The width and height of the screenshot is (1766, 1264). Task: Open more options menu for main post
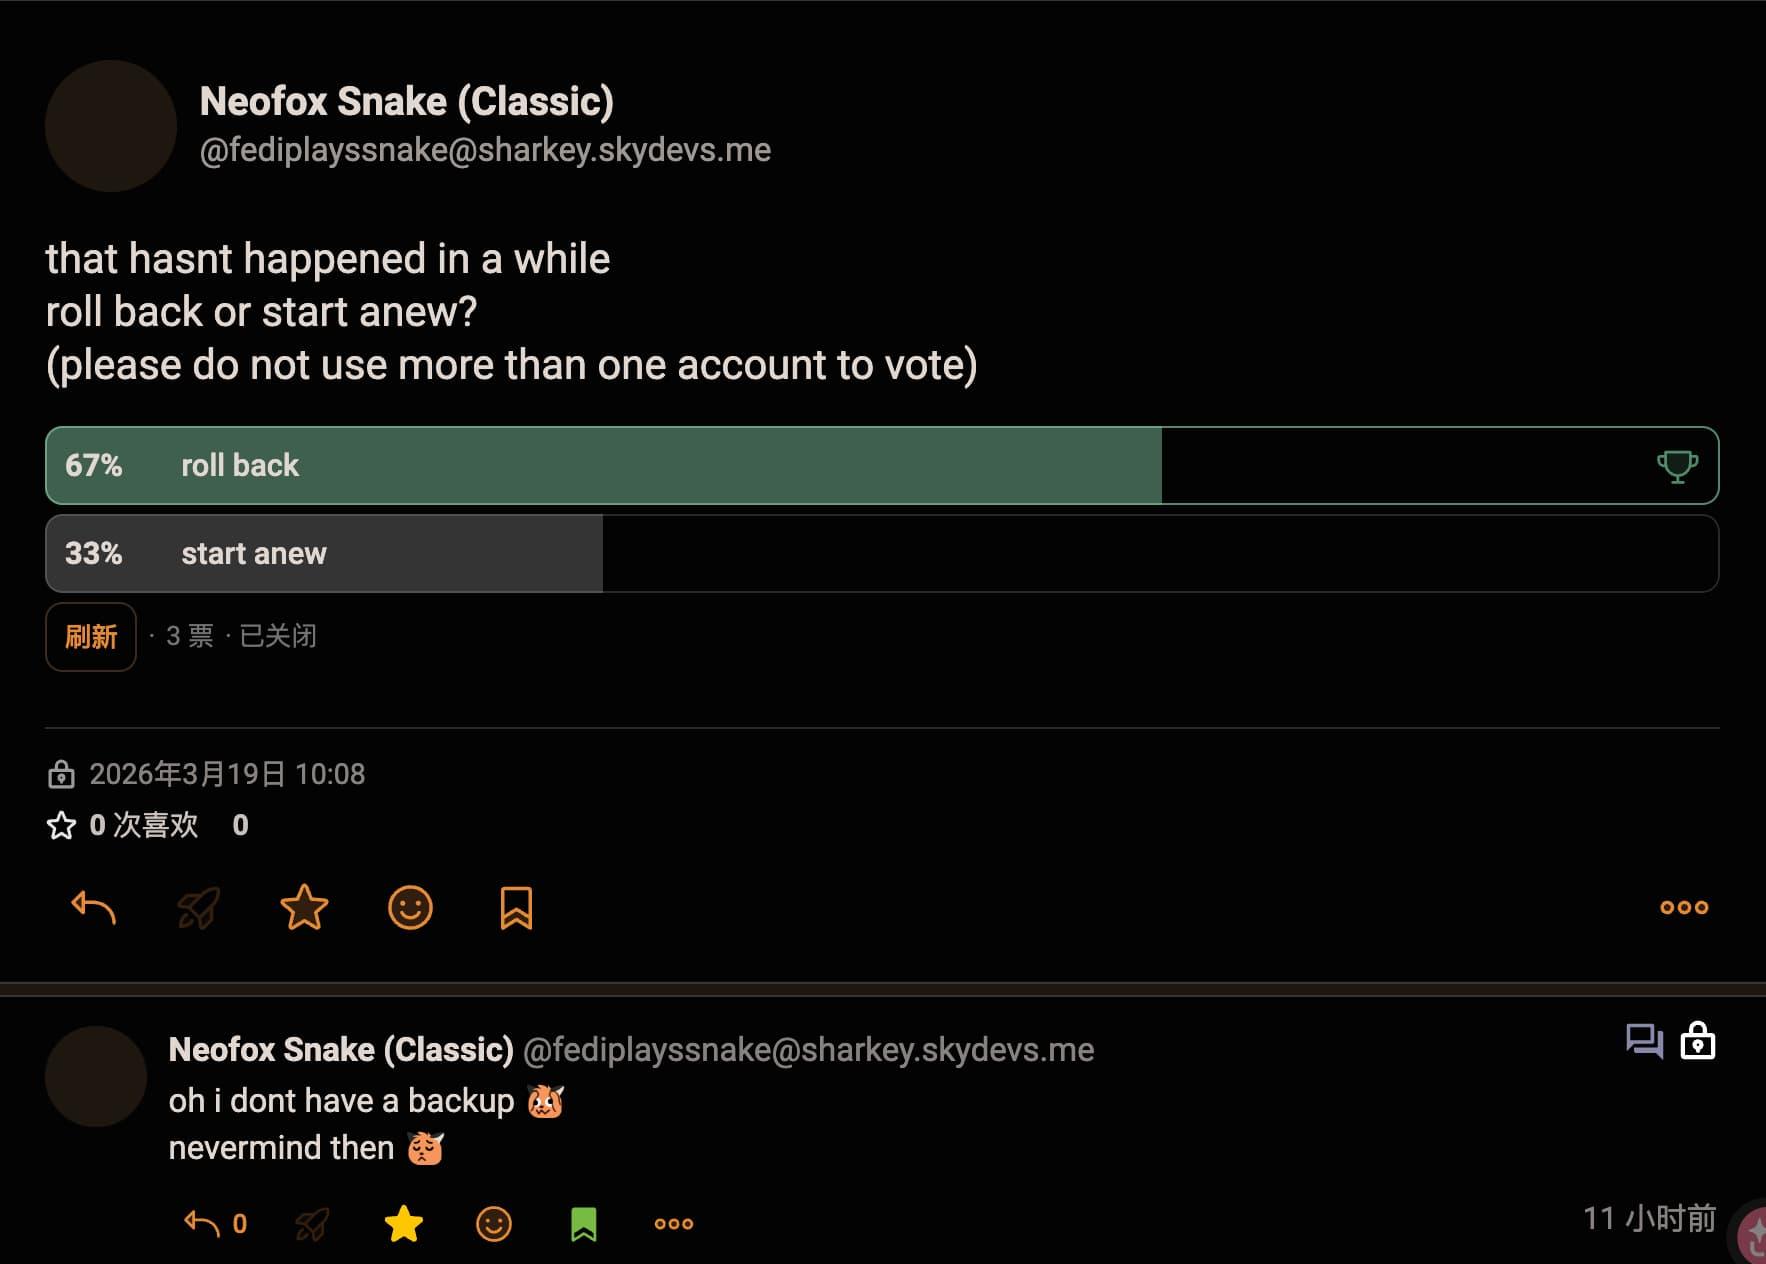coord(1684,908)
